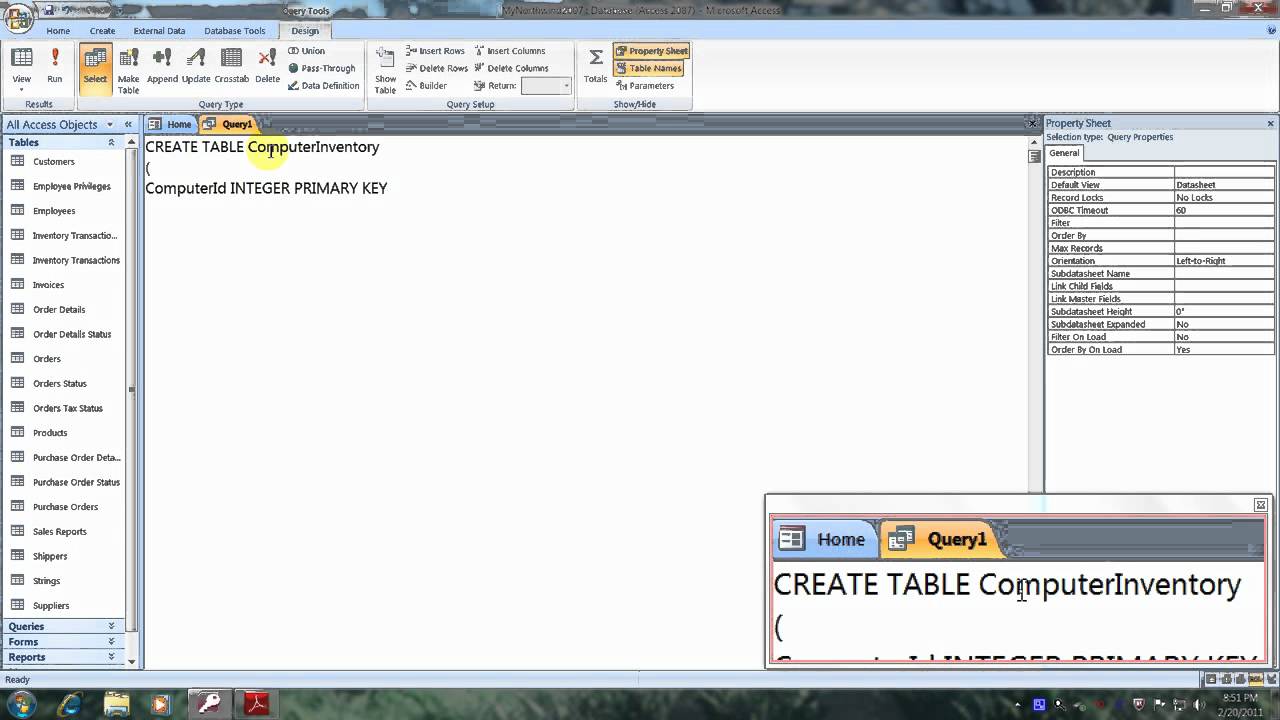
Task: Click Delete Rows in Query Setup
Action: point(437,68)
